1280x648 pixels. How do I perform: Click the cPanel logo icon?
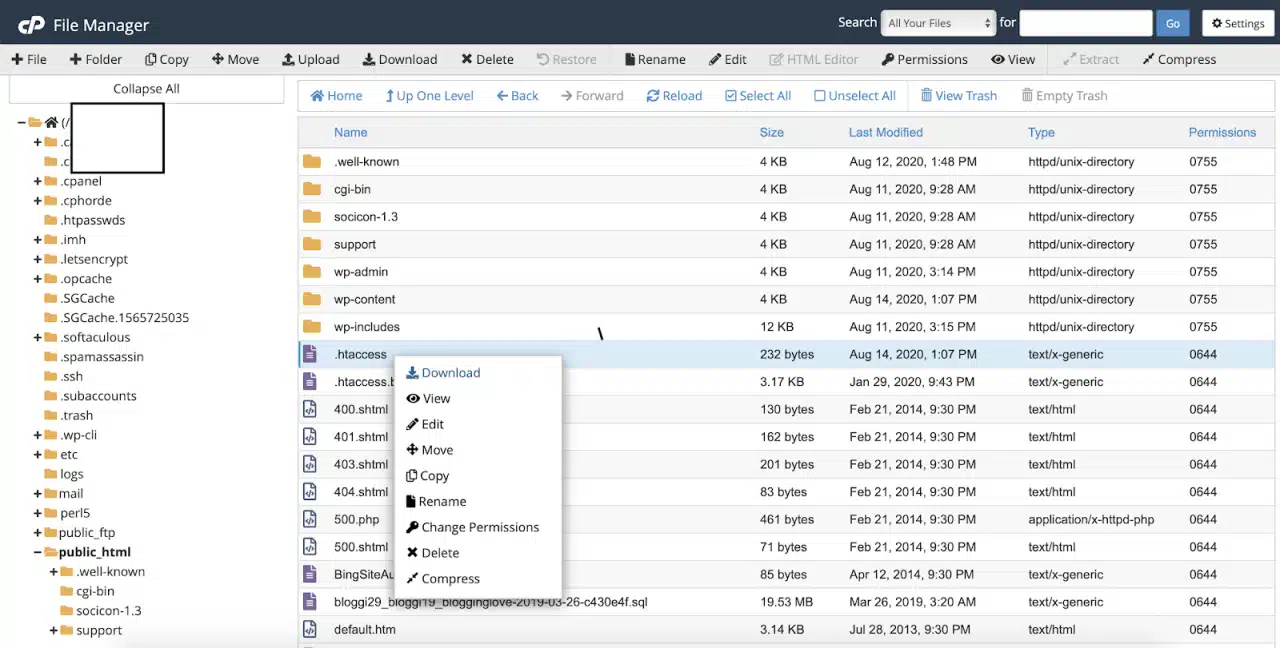[32, 24]
